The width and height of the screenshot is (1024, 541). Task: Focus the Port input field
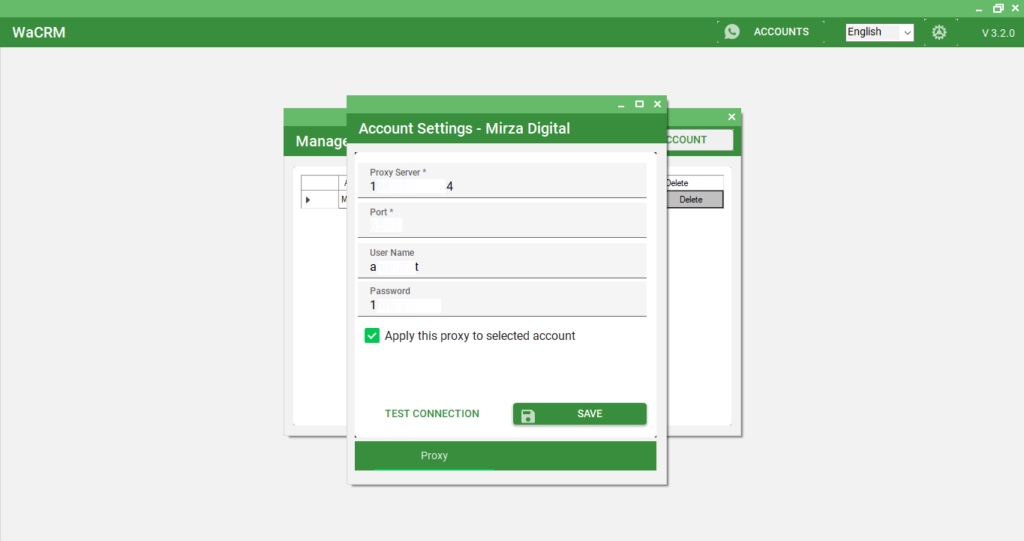tap(502, 220)
